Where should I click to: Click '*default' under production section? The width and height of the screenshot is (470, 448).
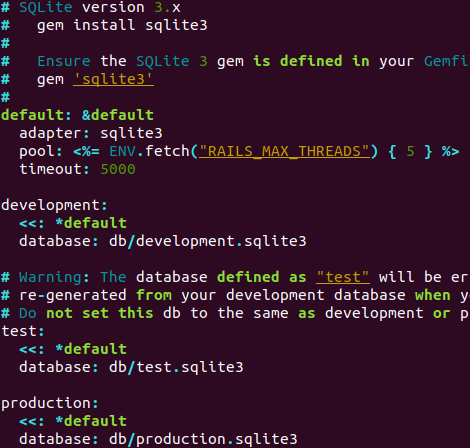click(x=91, y=421)
